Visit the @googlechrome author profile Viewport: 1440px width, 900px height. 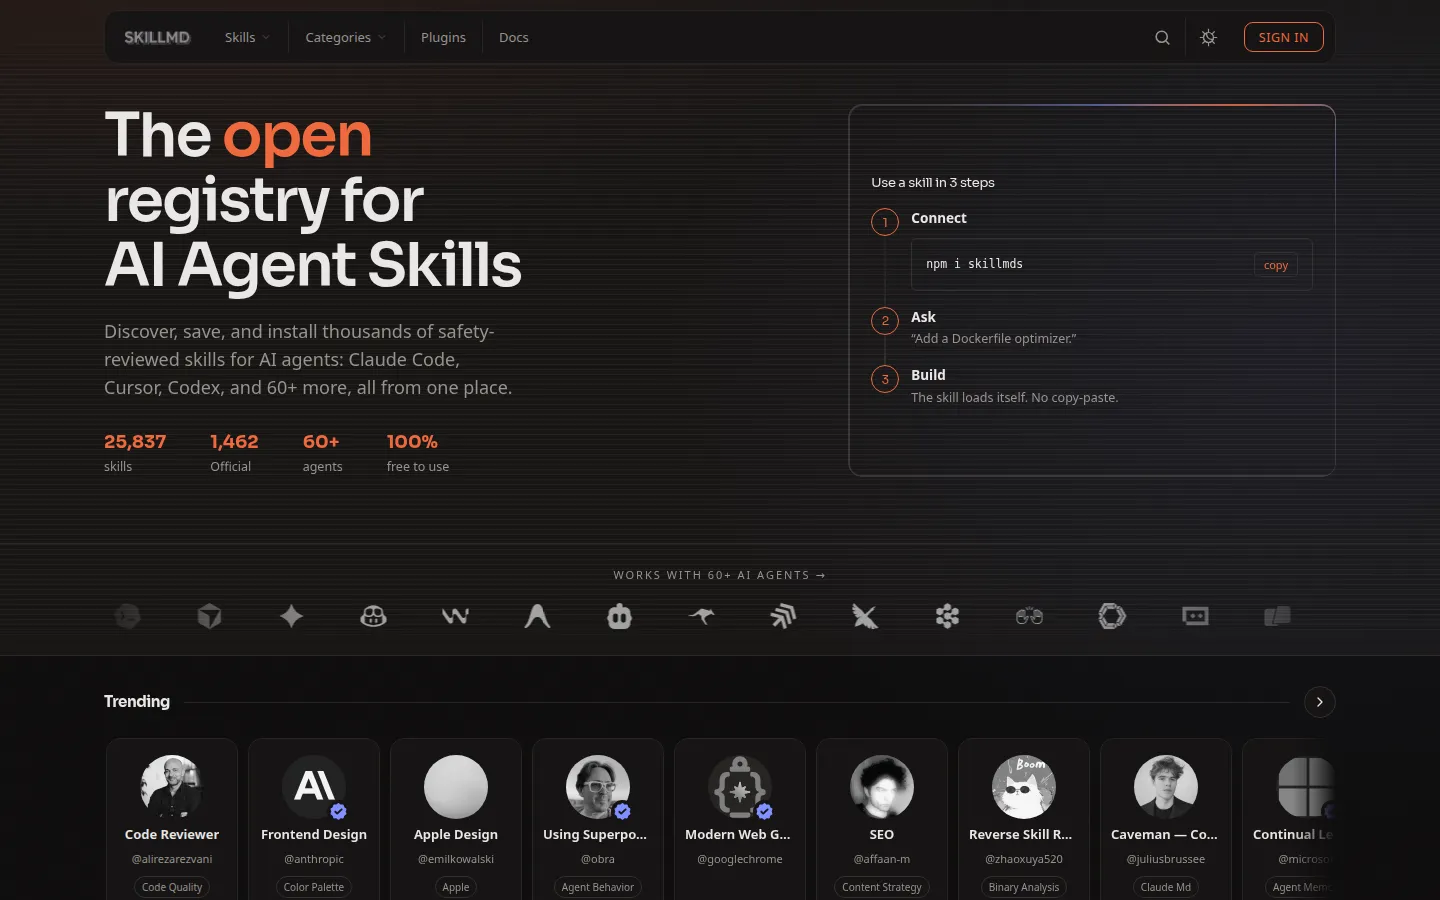pyautogui.click(x=740, y=859)
